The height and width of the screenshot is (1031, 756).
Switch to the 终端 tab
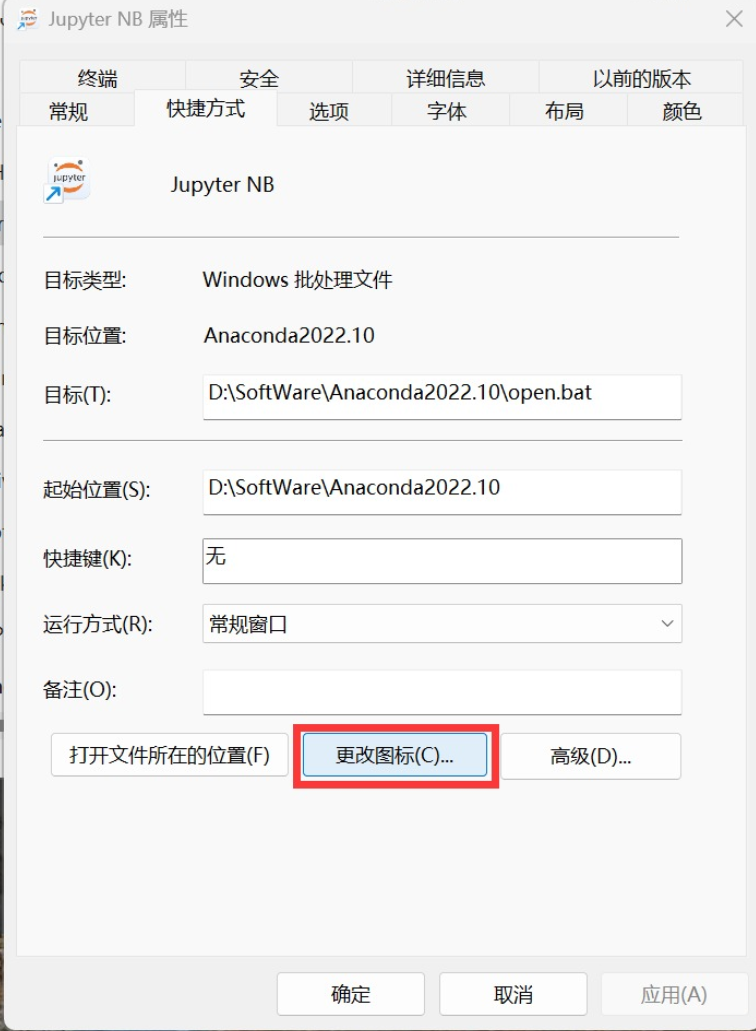coord(97,78)
